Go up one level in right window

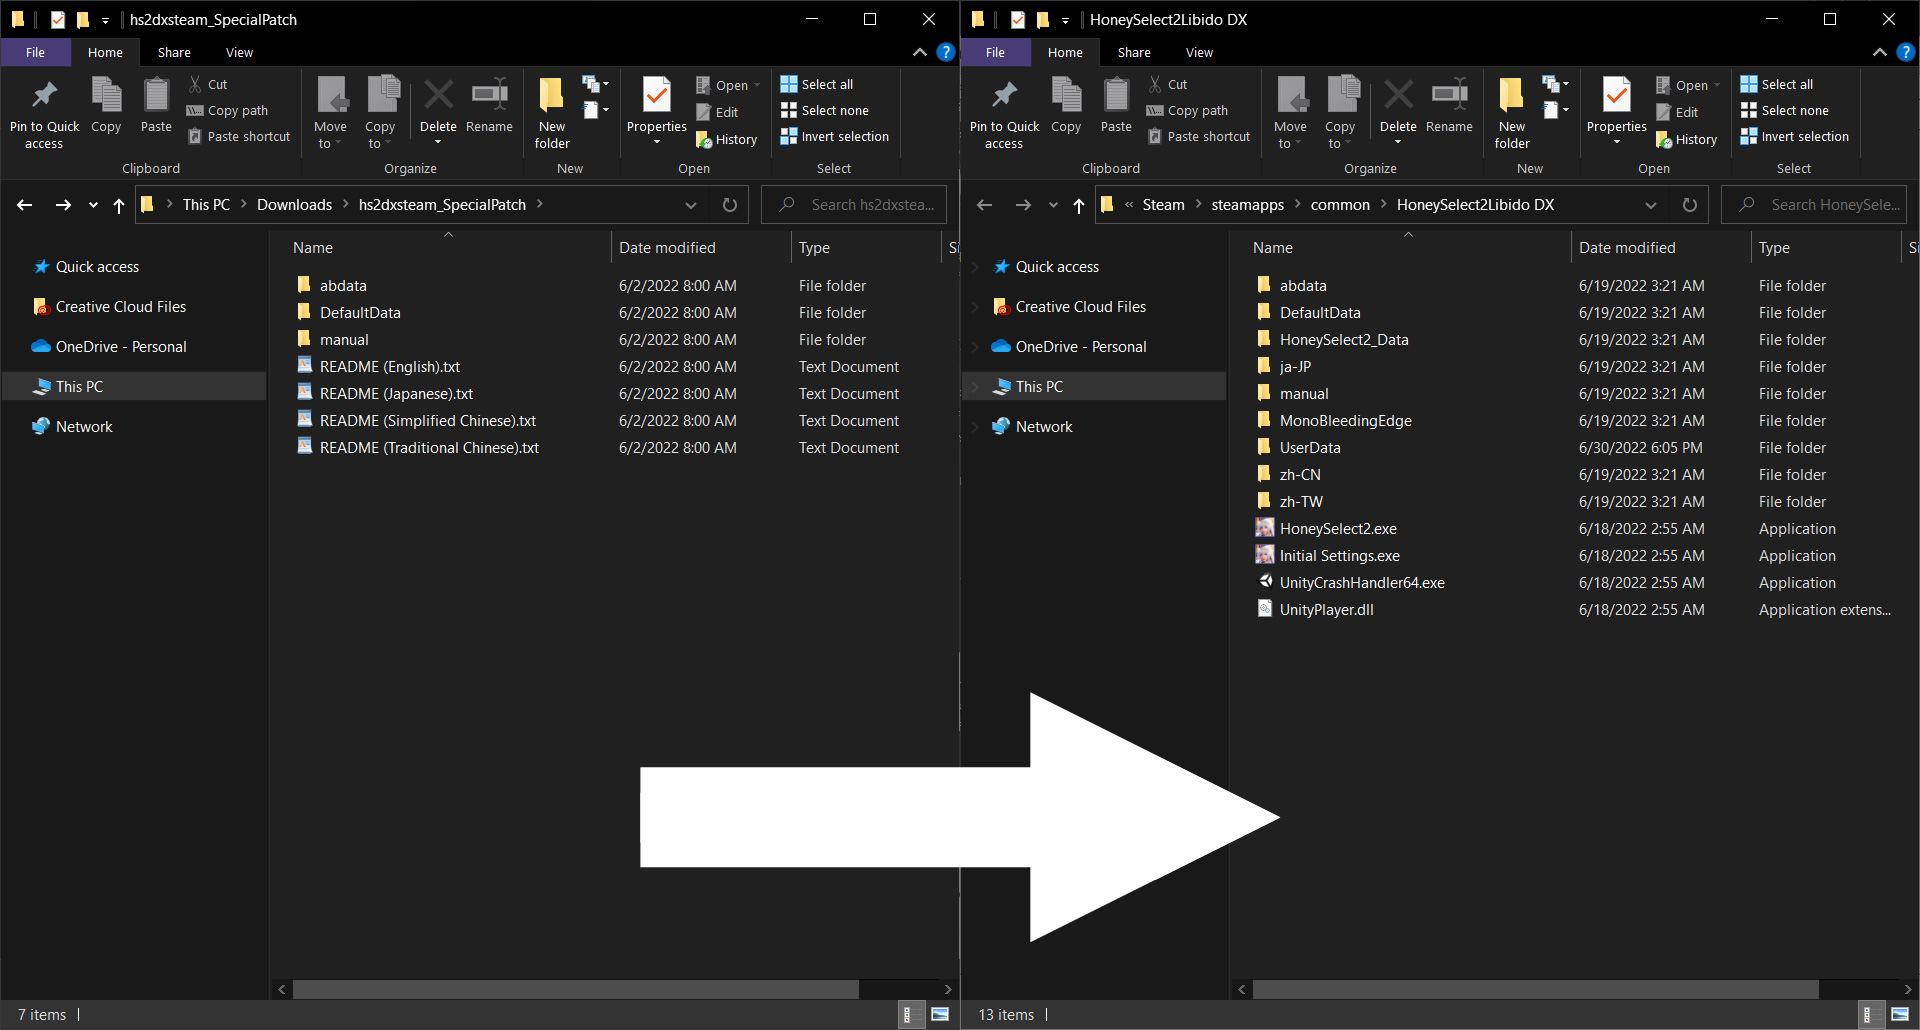coord(1078,205)
